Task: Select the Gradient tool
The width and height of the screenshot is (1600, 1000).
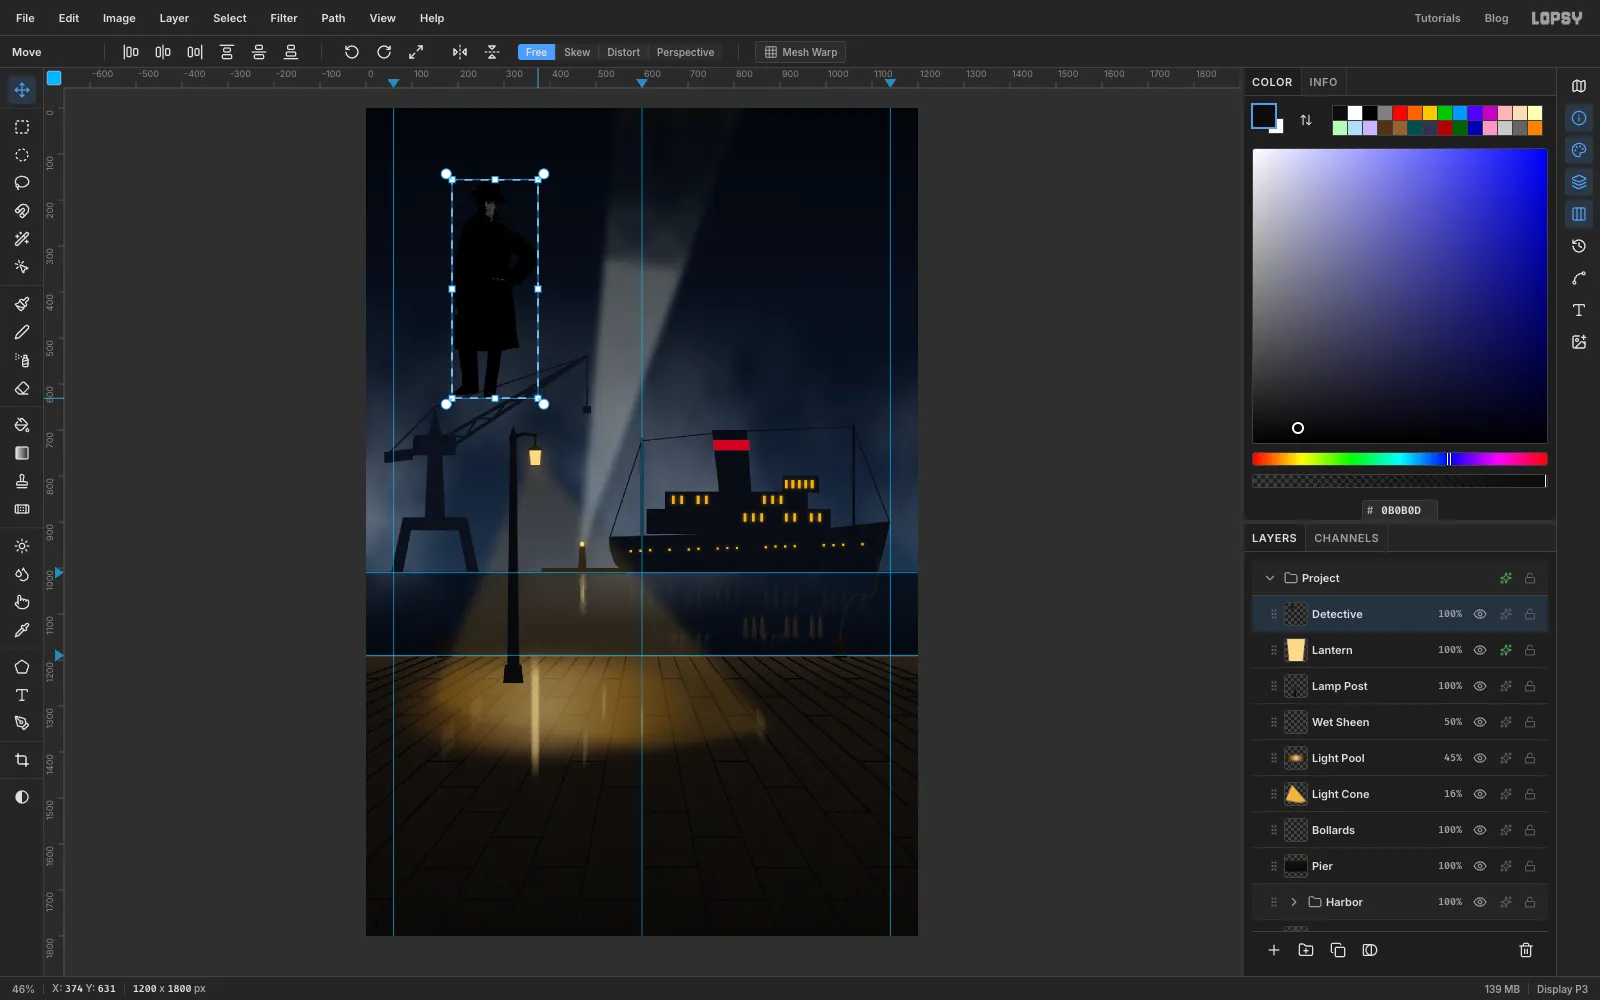Action: (22, 453)
